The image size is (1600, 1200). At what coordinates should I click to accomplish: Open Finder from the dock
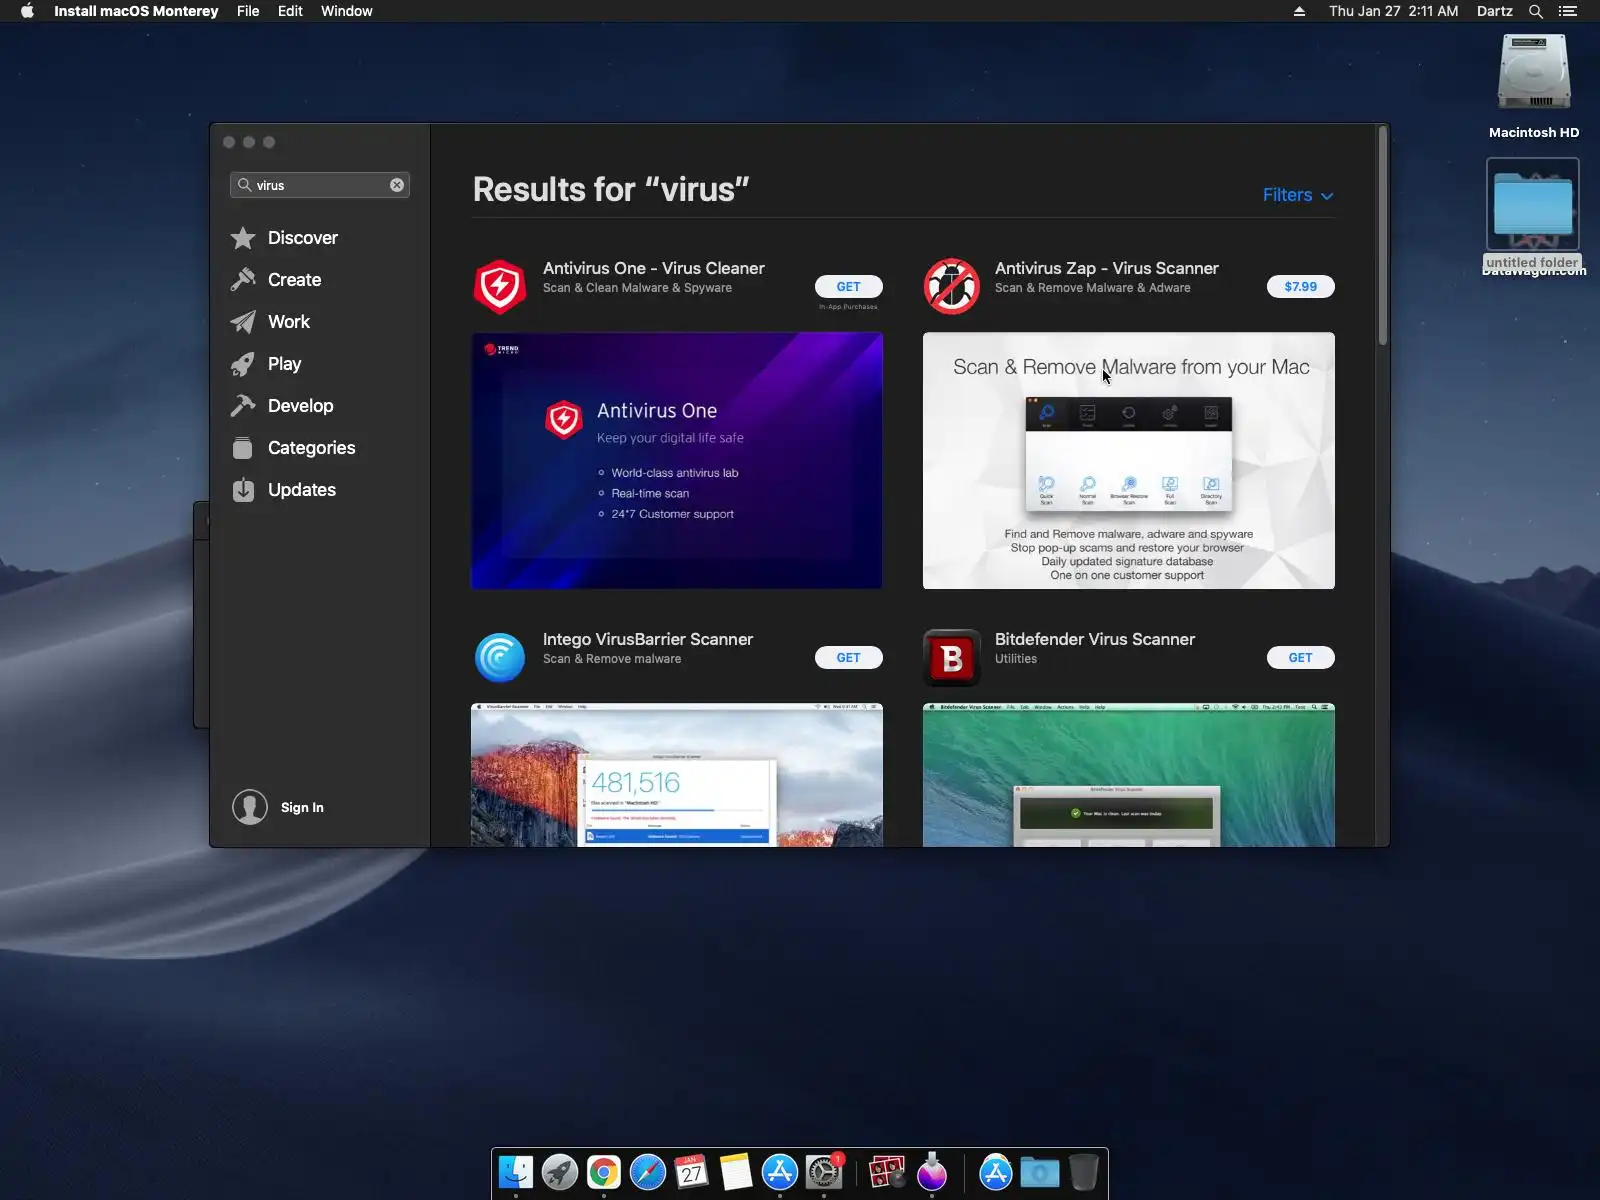516,1172
